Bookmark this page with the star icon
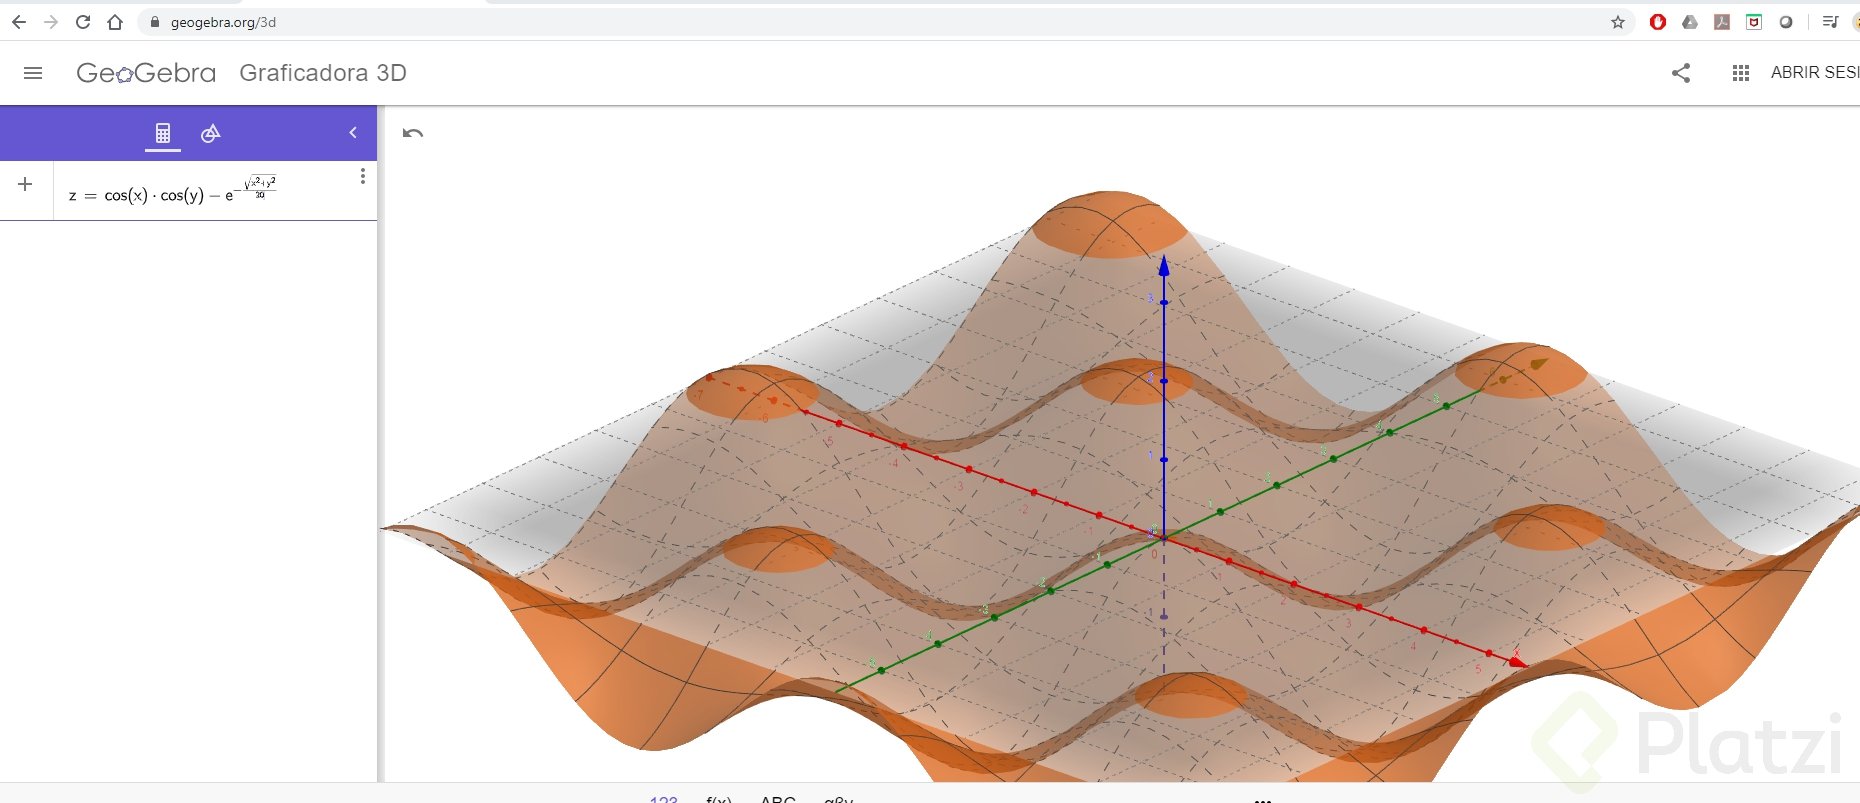The height and width of the screenshot is (803, 1860). 1618,22
